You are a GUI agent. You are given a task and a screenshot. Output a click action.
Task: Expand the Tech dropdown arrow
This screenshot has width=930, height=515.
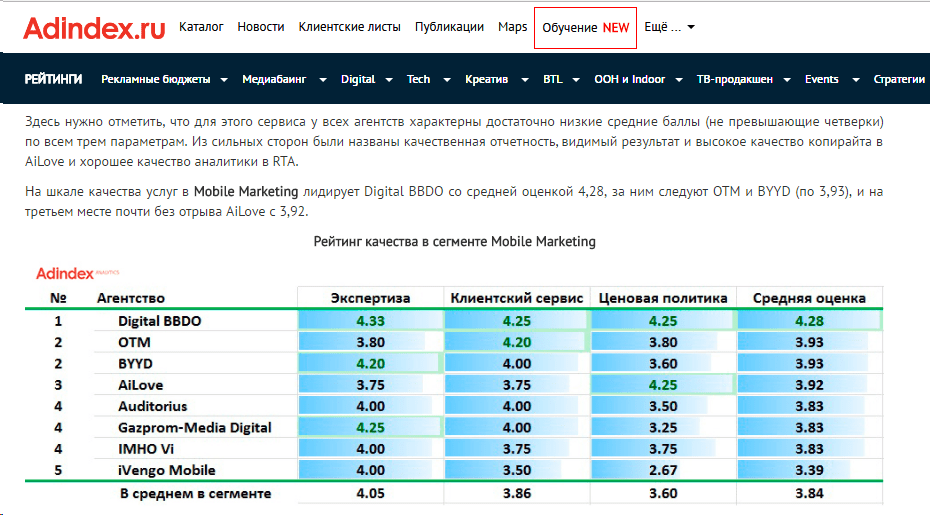point(447,80)
